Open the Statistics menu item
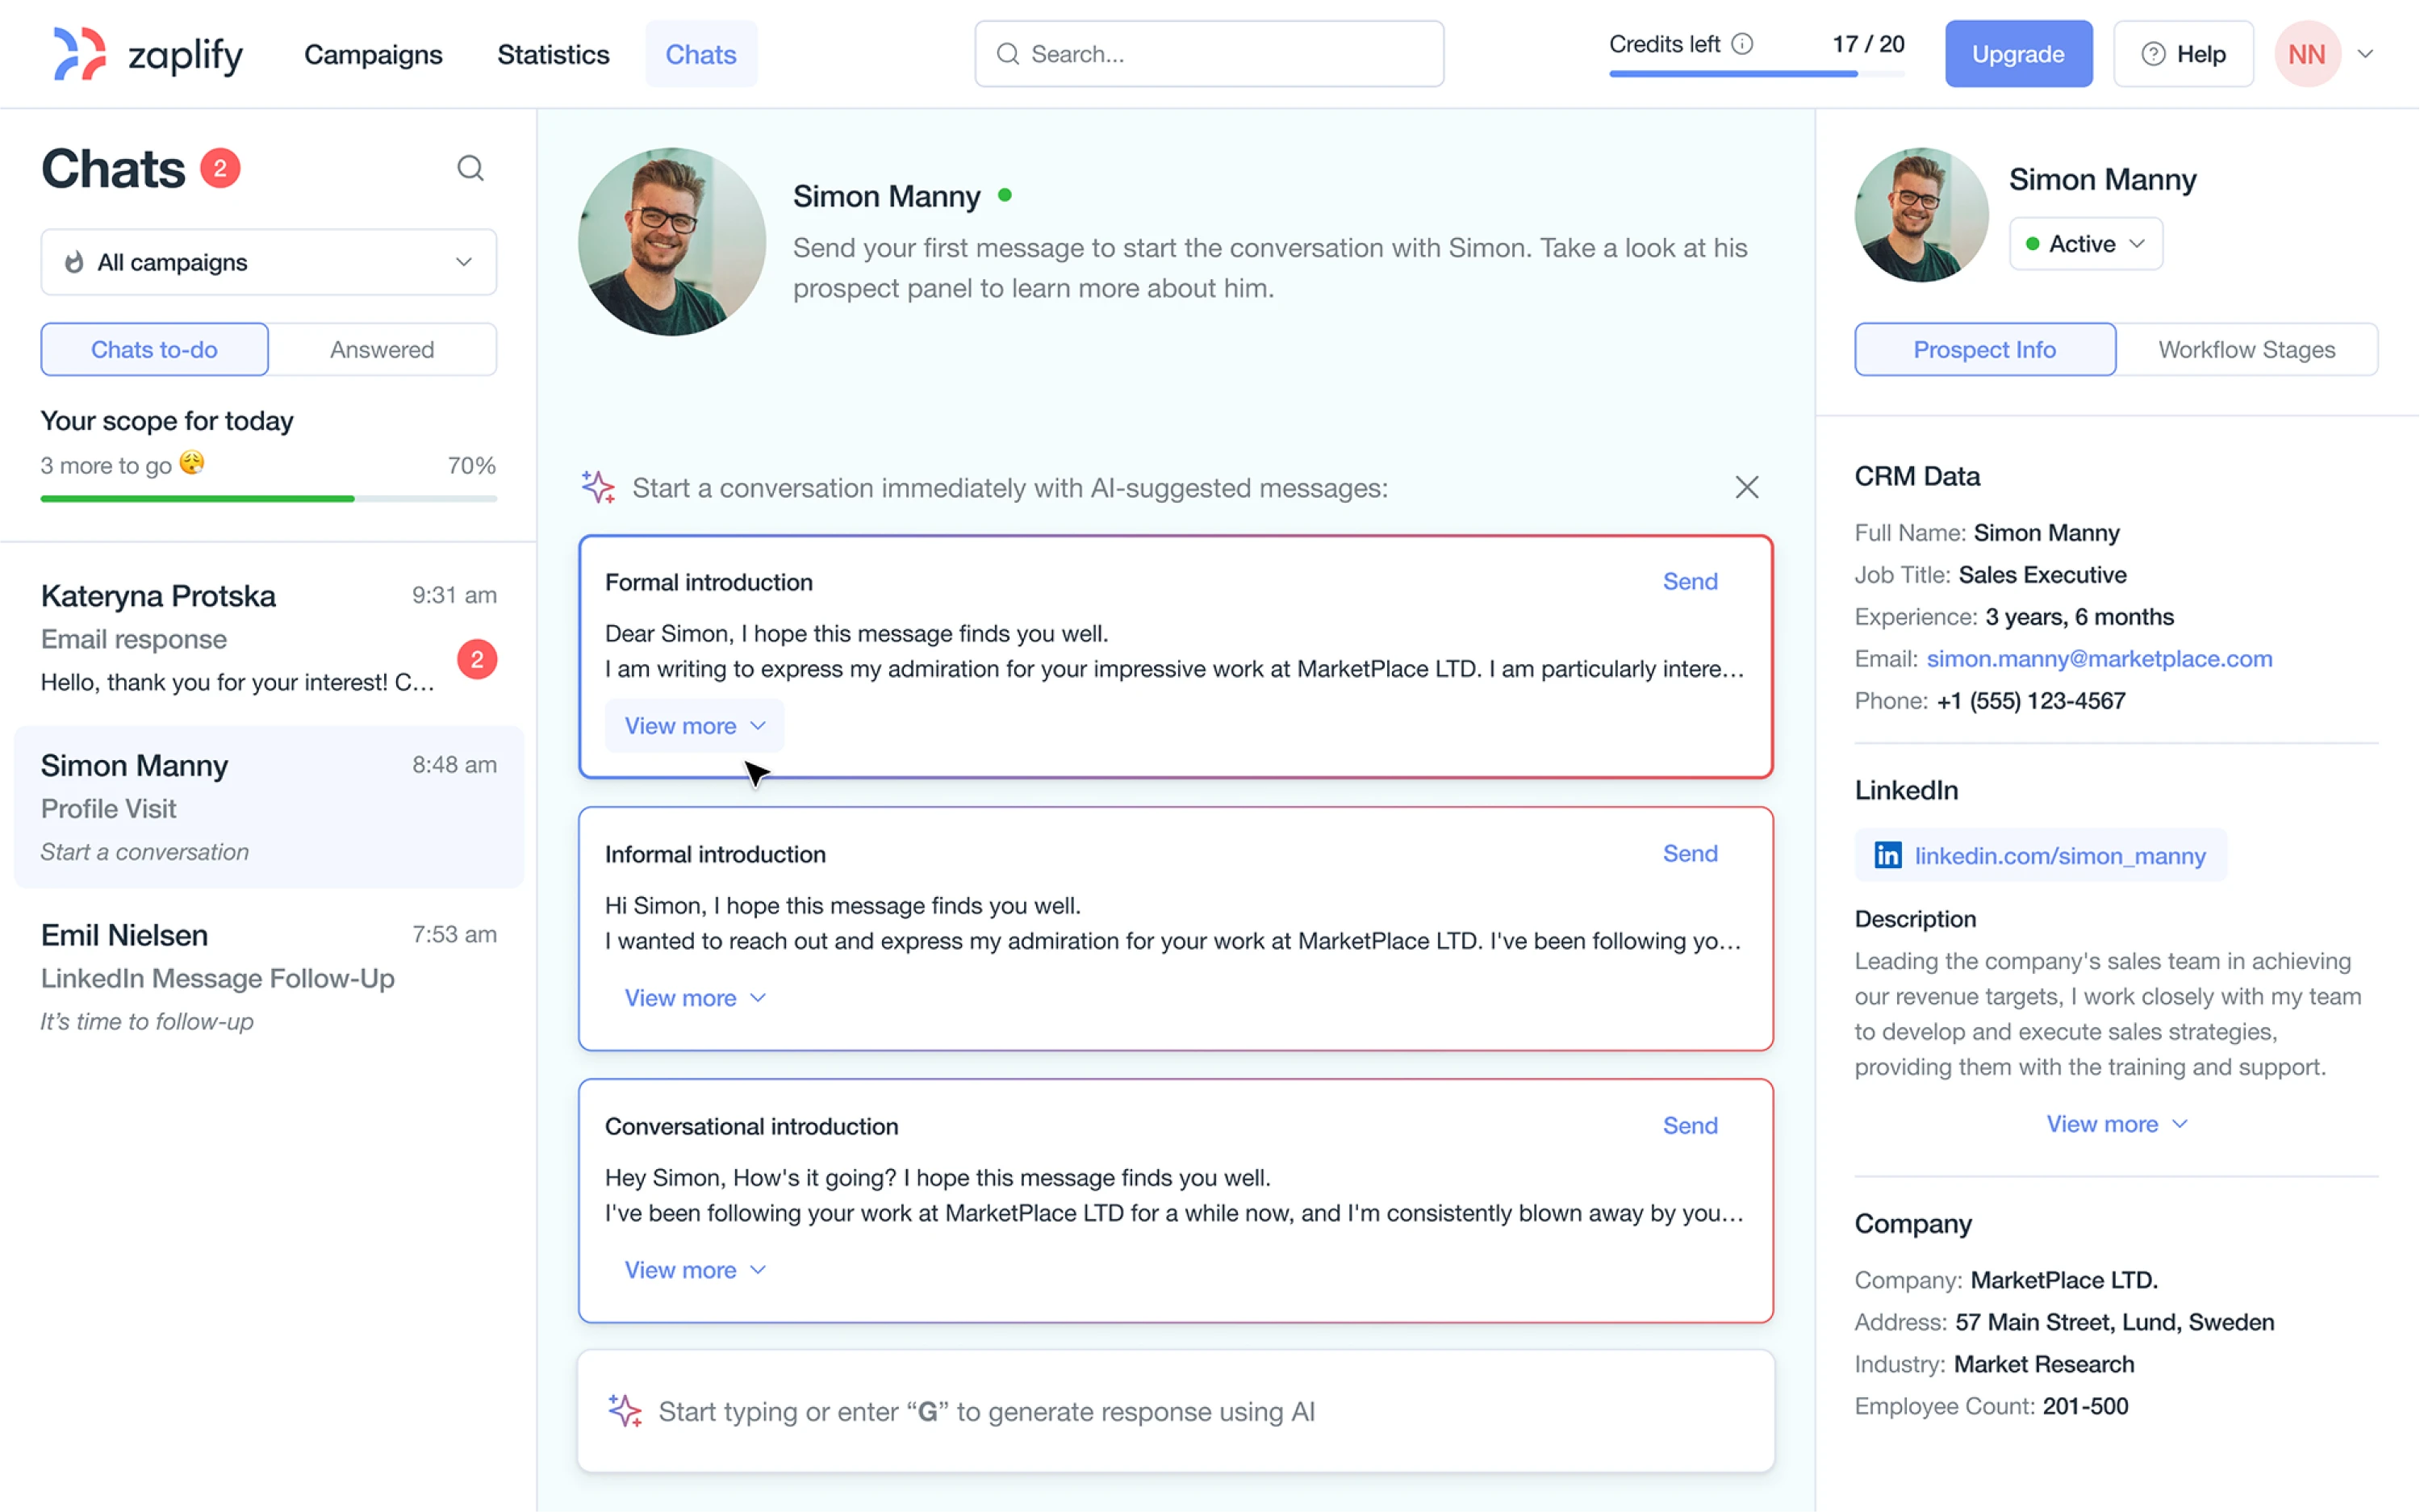The width and height of the screenshot is (2420, 1512). [553, 54]
